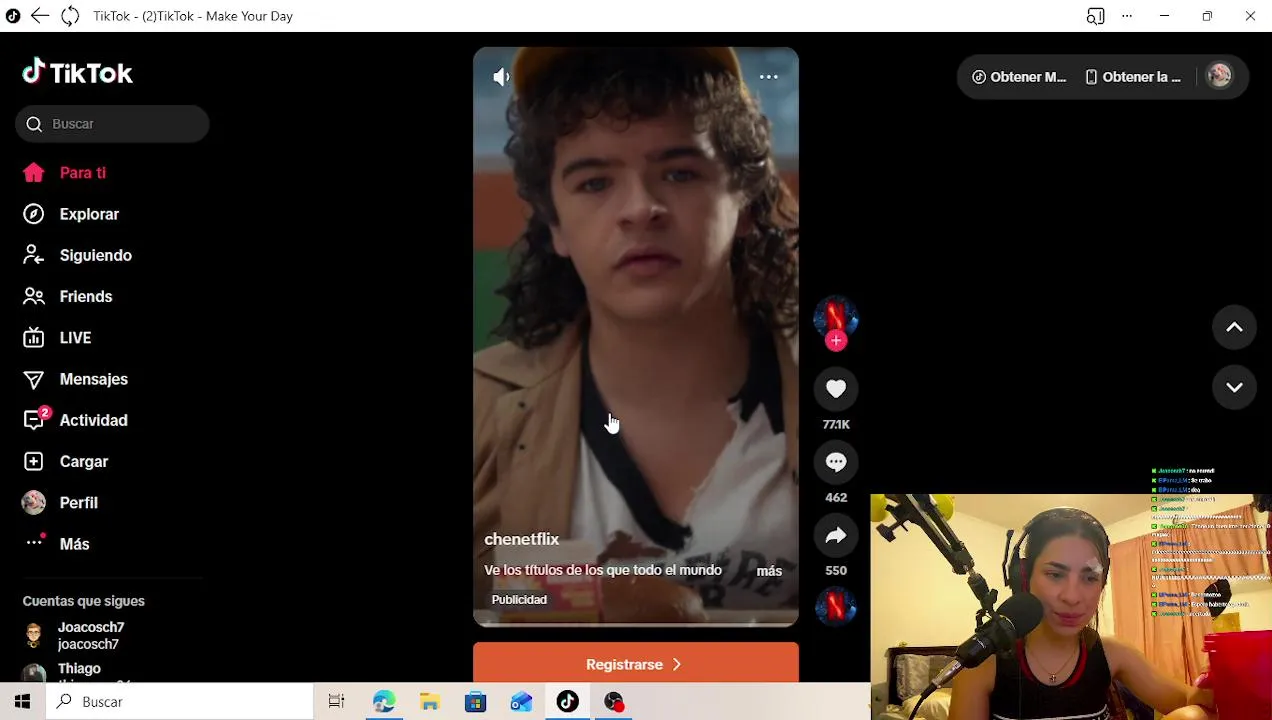
Task: Click the 77.1K likes count
Action: (836, 425)
